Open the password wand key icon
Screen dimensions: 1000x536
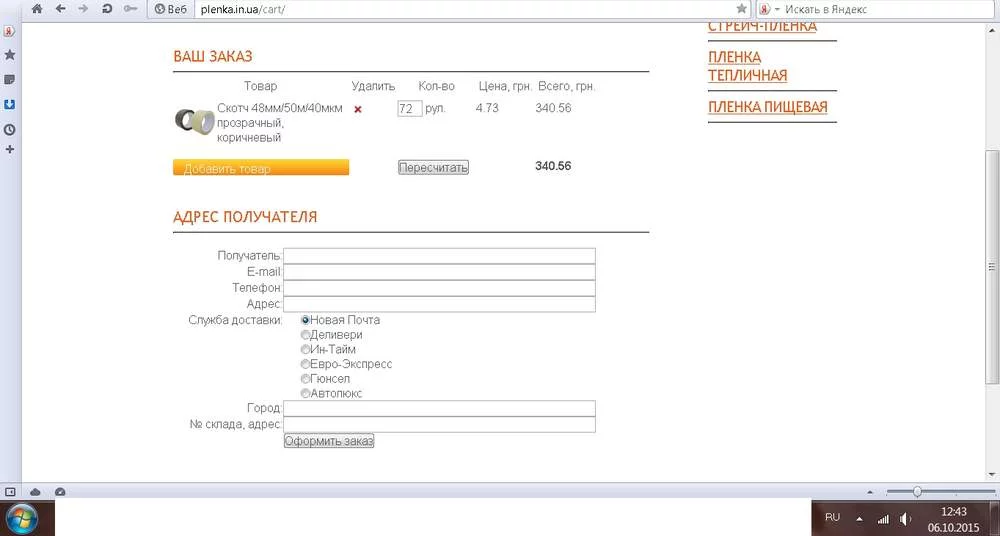(x=130, y=9)
